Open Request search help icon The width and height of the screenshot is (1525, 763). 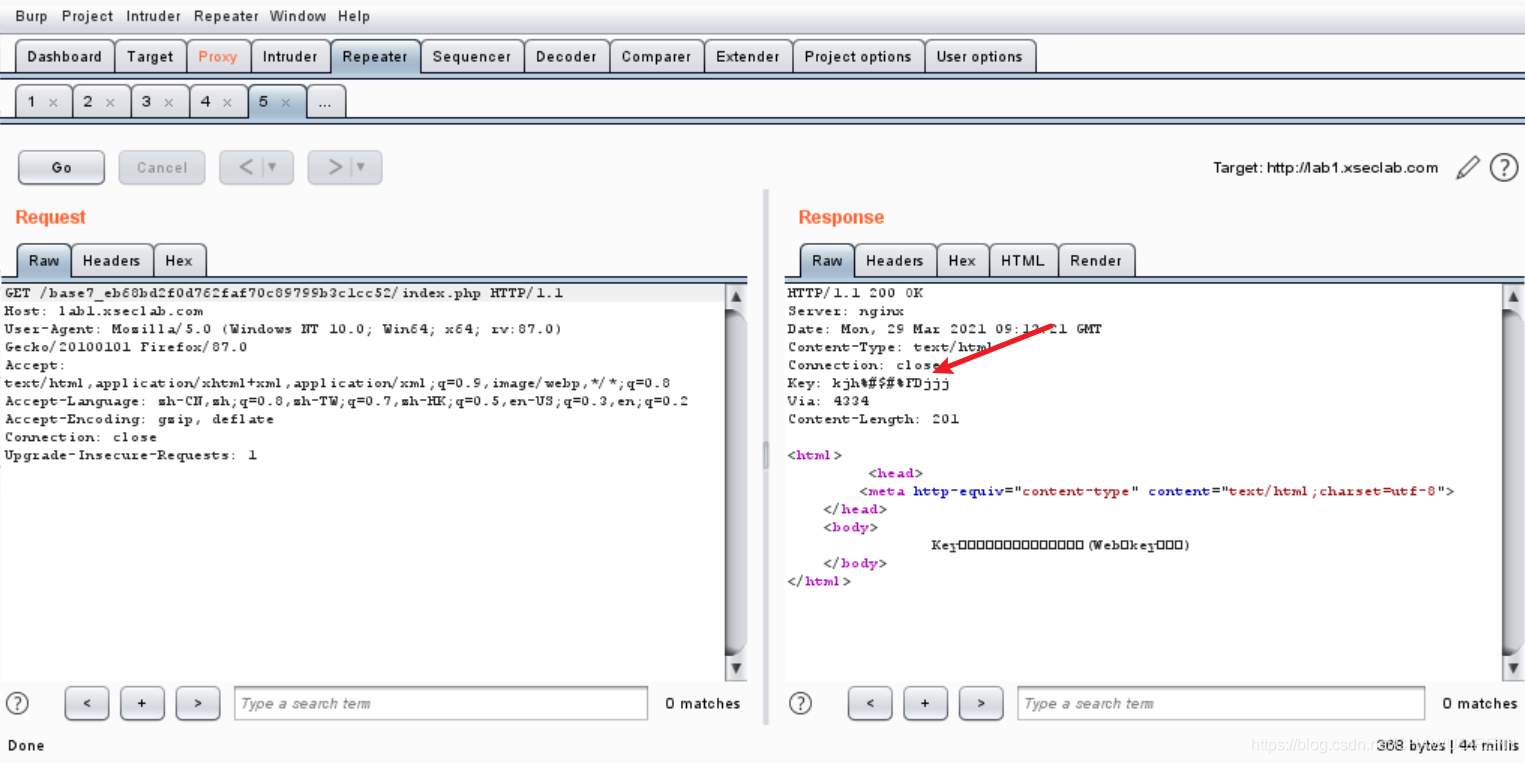(17, 703)
